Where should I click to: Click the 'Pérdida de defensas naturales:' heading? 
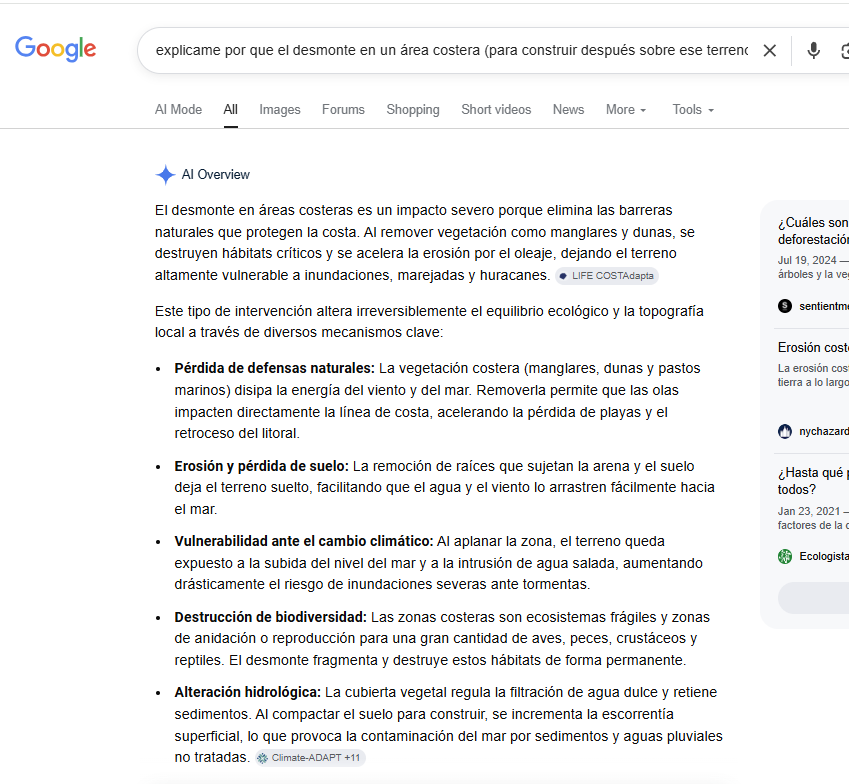[274, 368]
